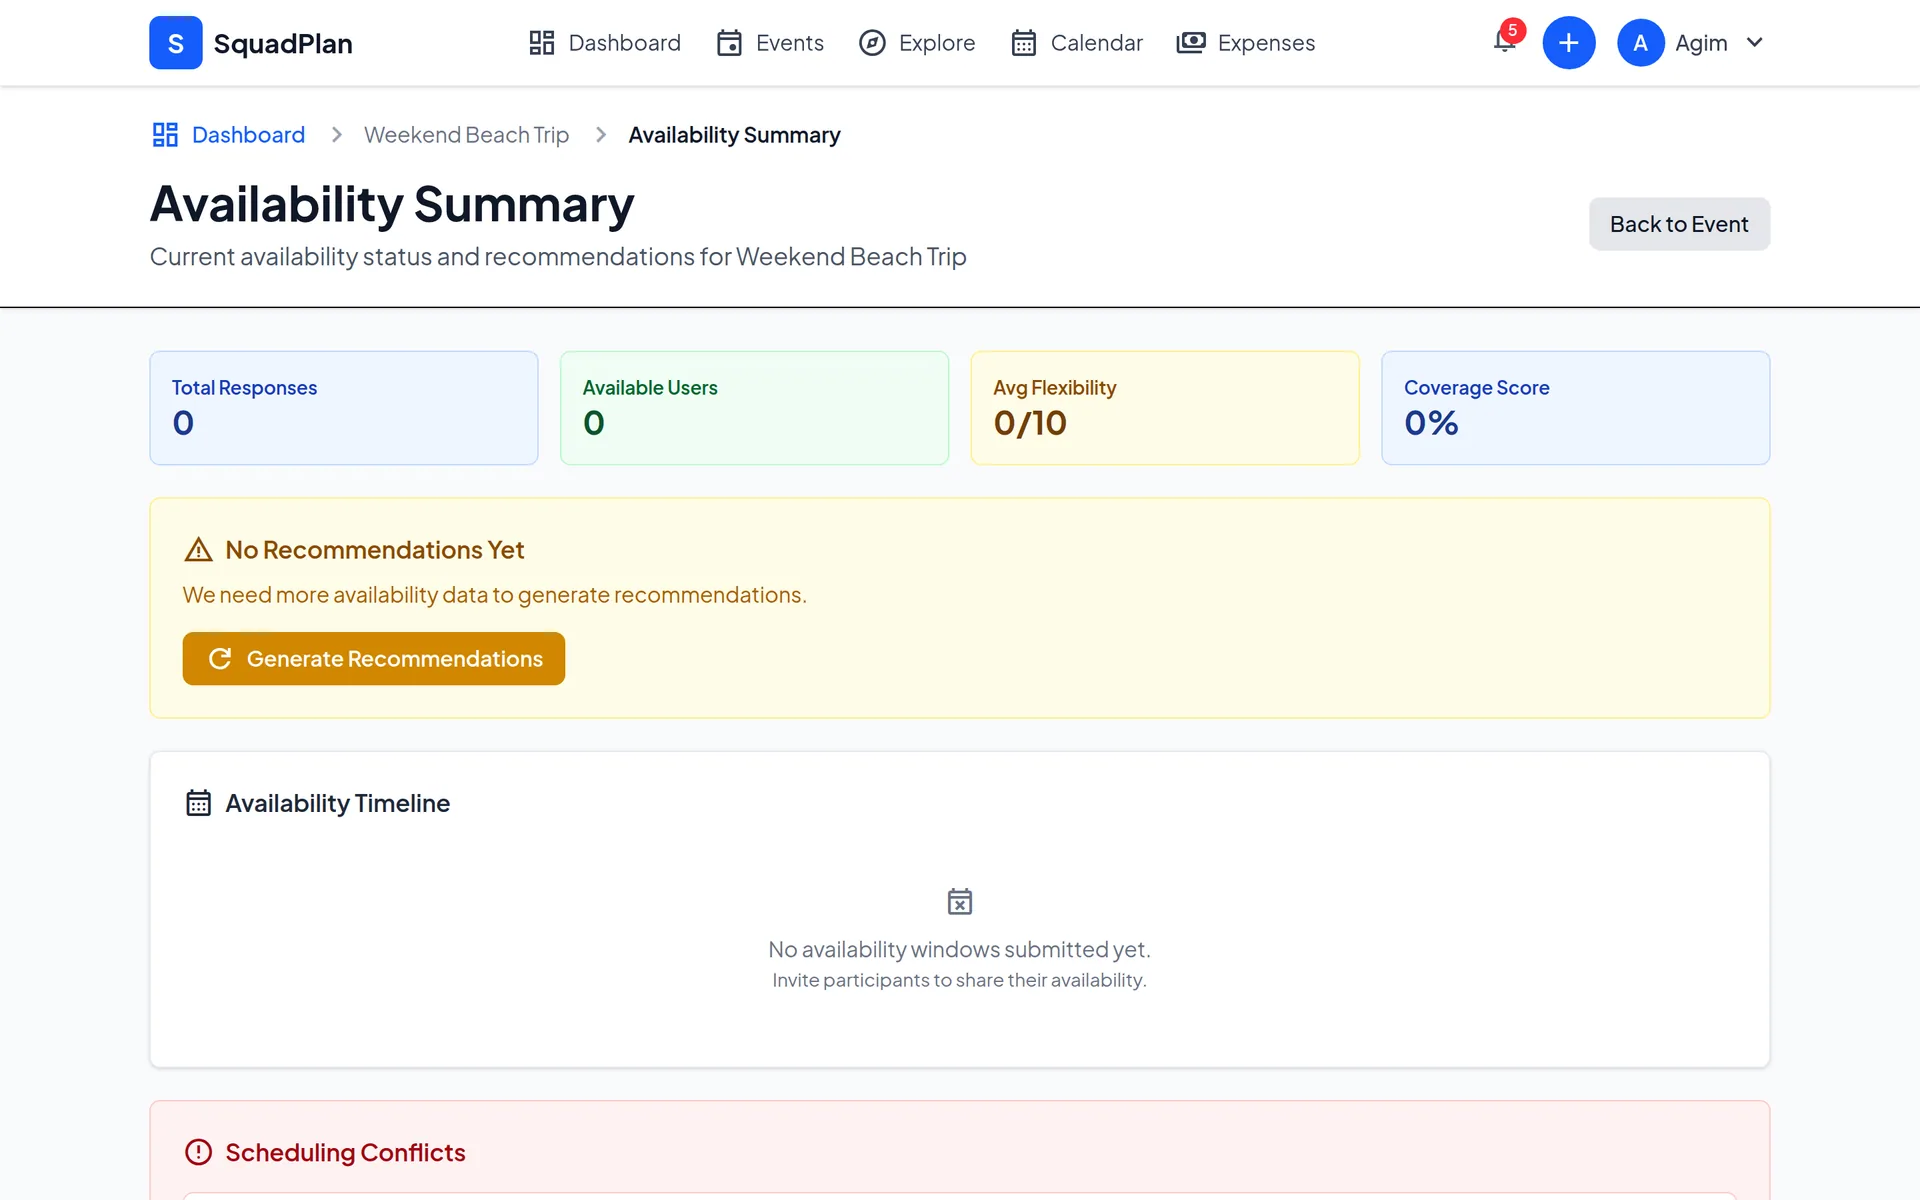Open the Dashboard nav item
The height and width of the screenshot is (1200, 1920).
coord(605,43)
